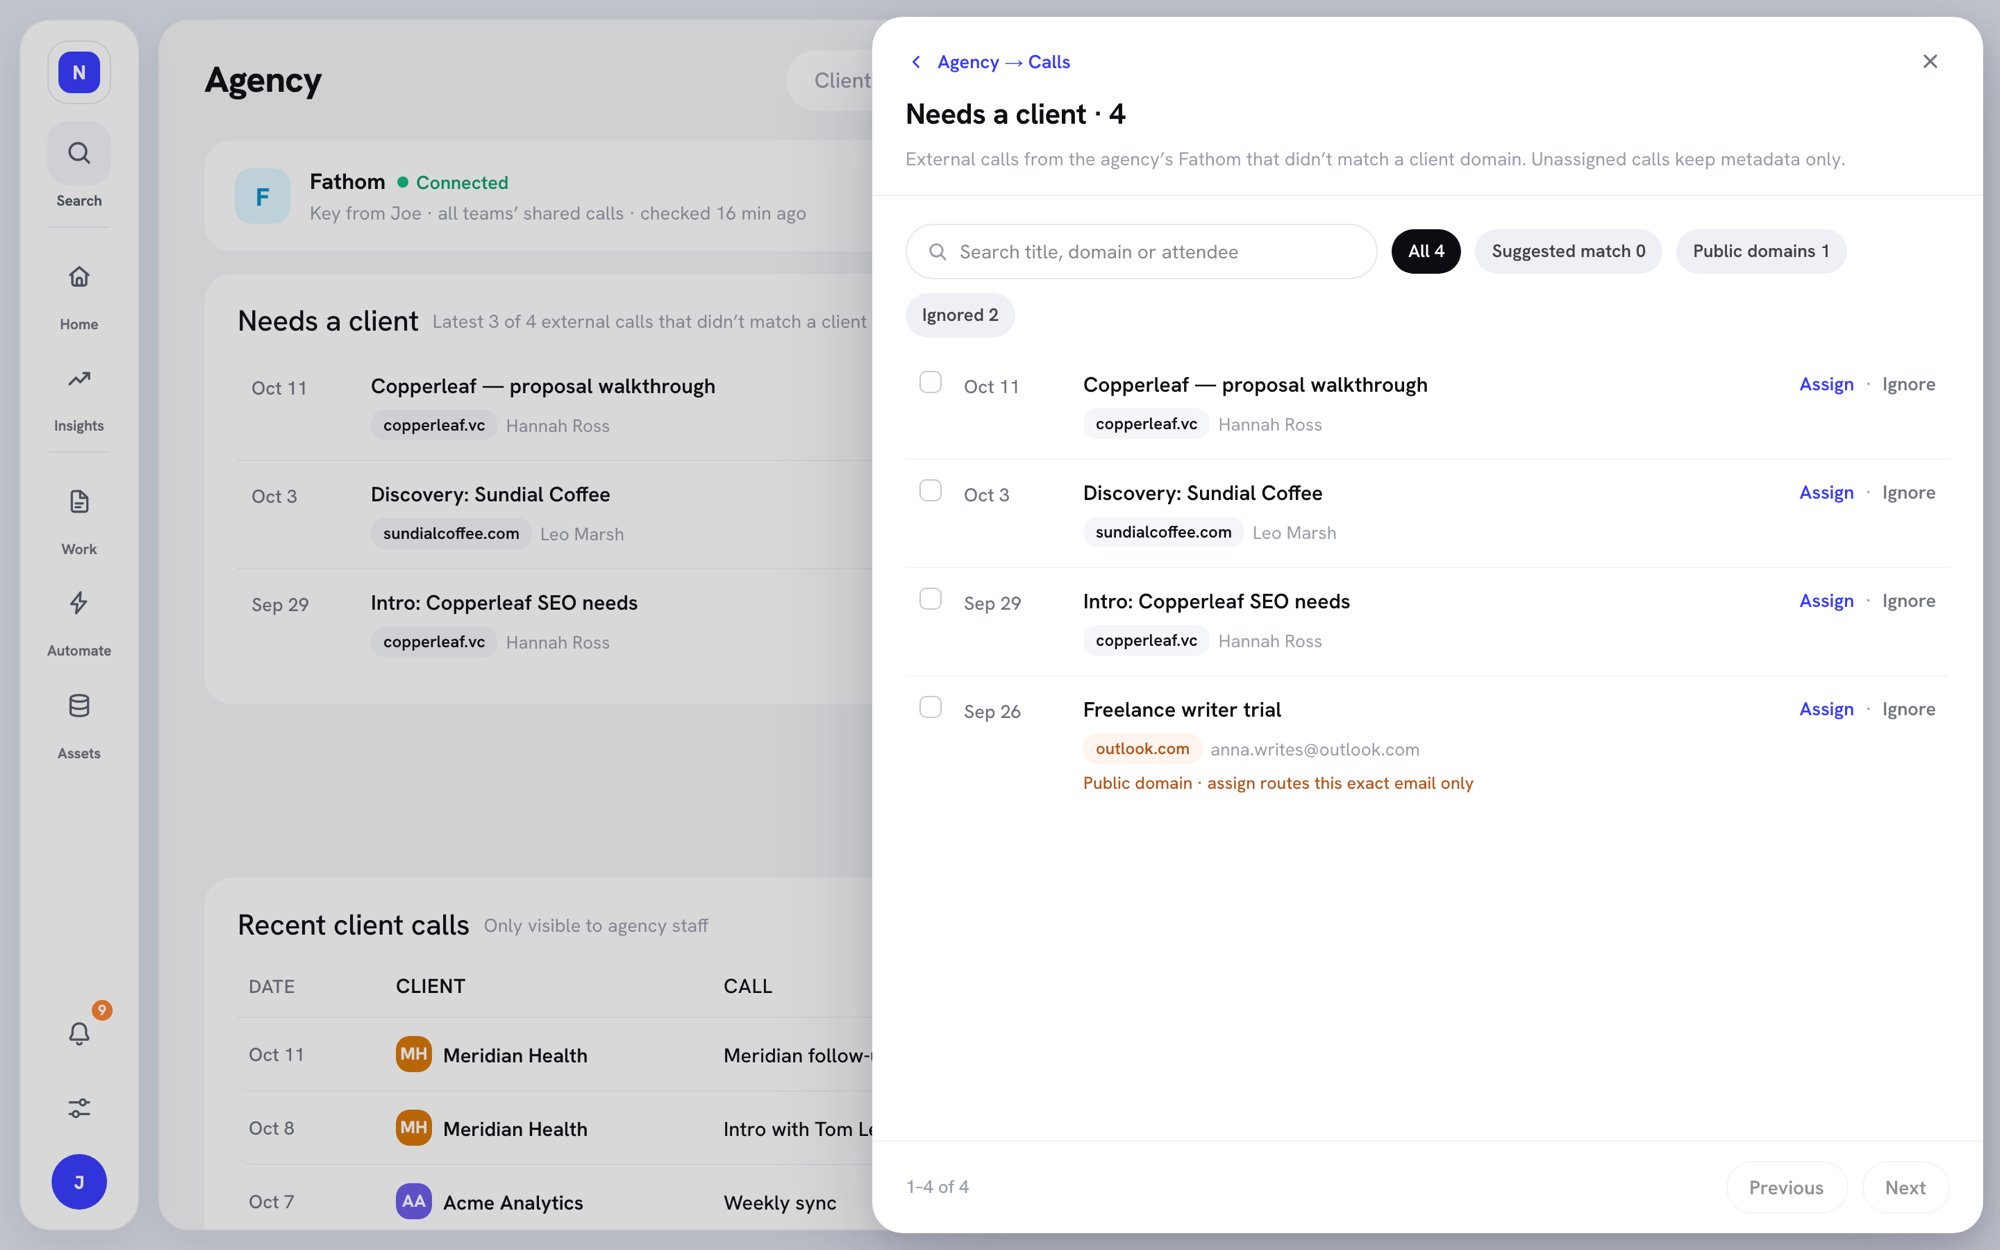The height and width of the screenshot is (1250, 2000).
Task: Click the N workspace logo
Action: tap(79, 72)
